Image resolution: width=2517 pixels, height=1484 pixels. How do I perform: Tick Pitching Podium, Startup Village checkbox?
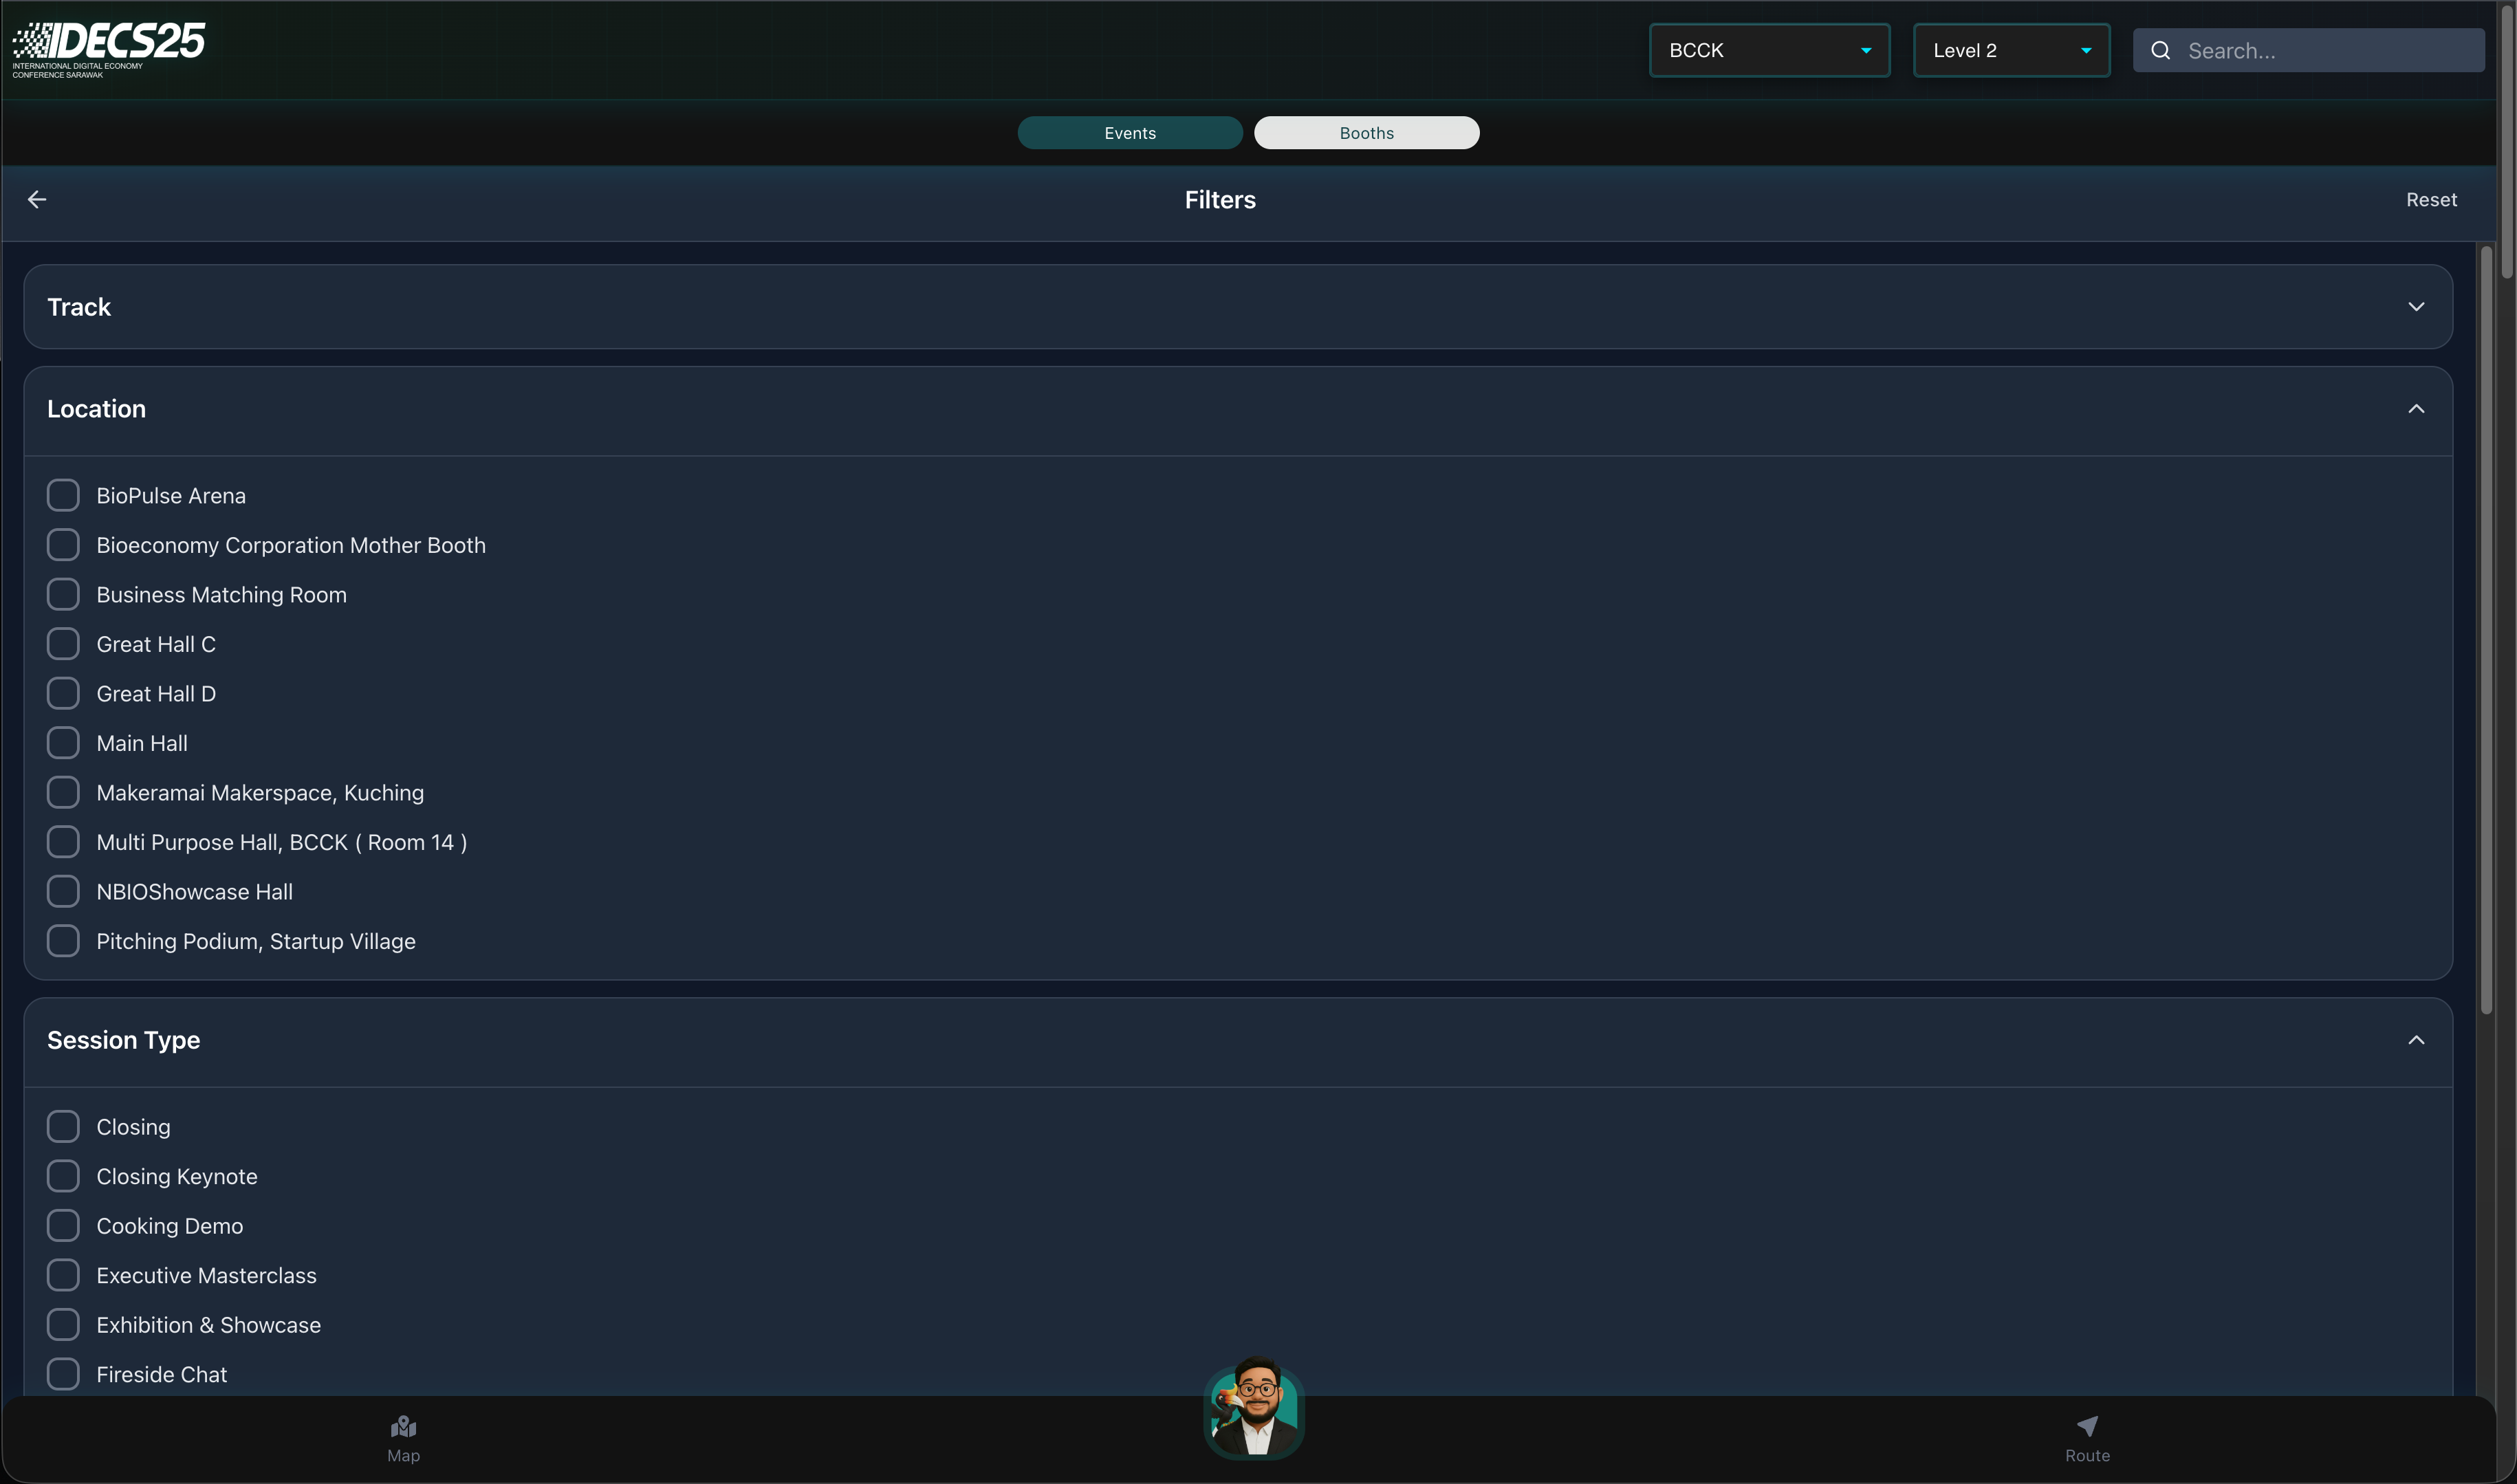click(63, 941)
